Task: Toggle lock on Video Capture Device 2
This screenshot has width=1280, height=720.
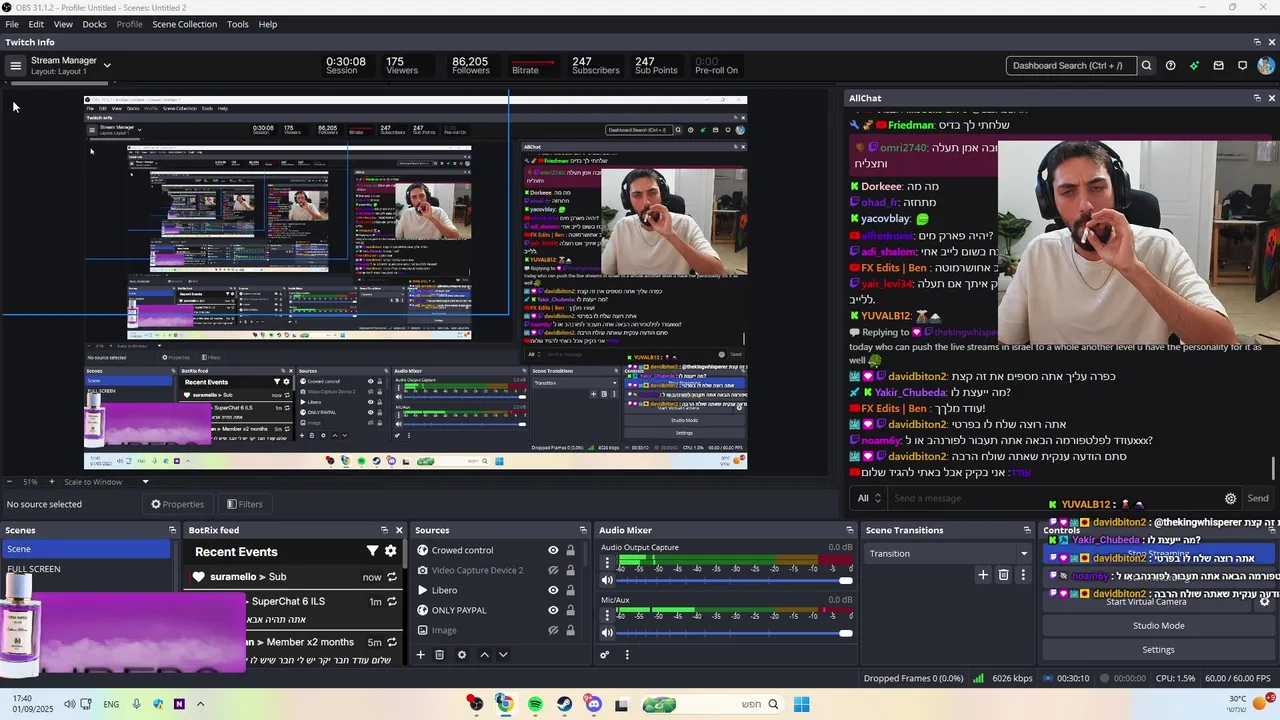Action: coord(571,570)
